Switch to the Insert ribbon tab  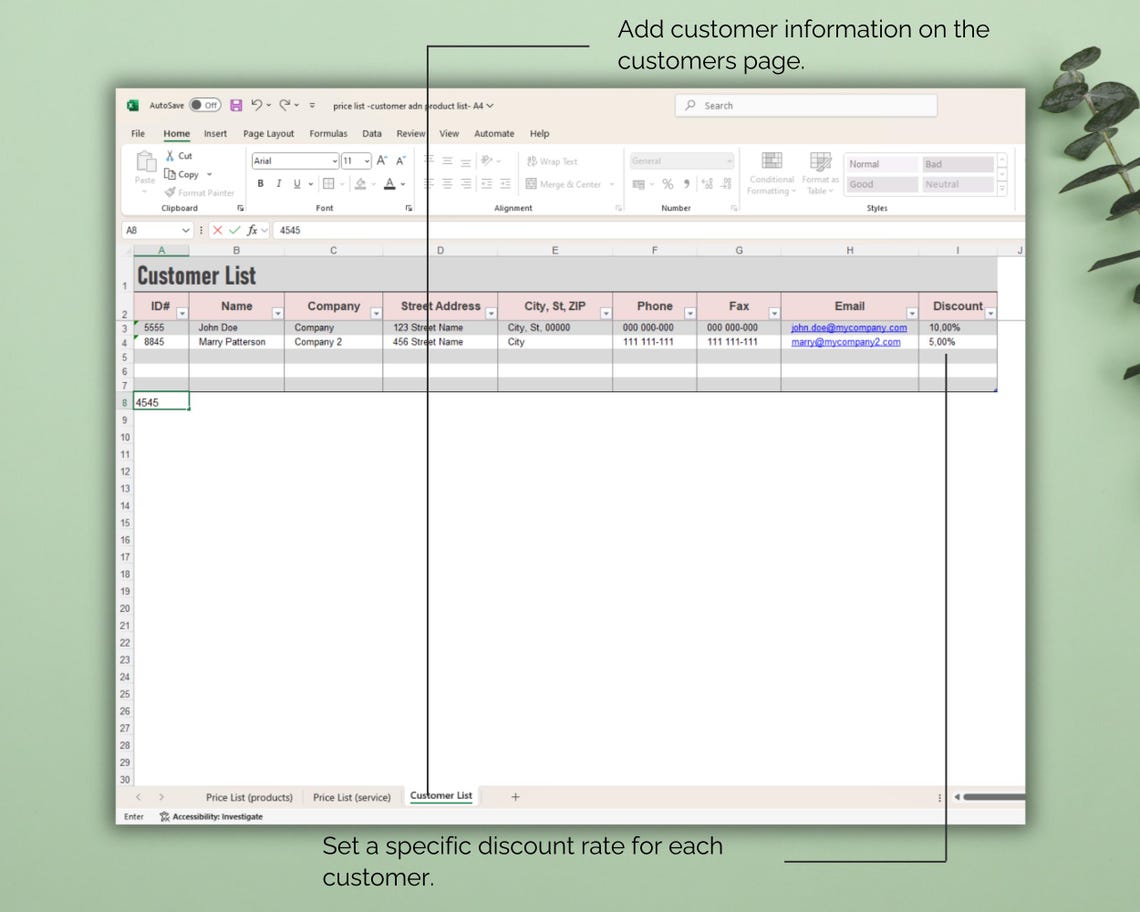tap(215, 134)
